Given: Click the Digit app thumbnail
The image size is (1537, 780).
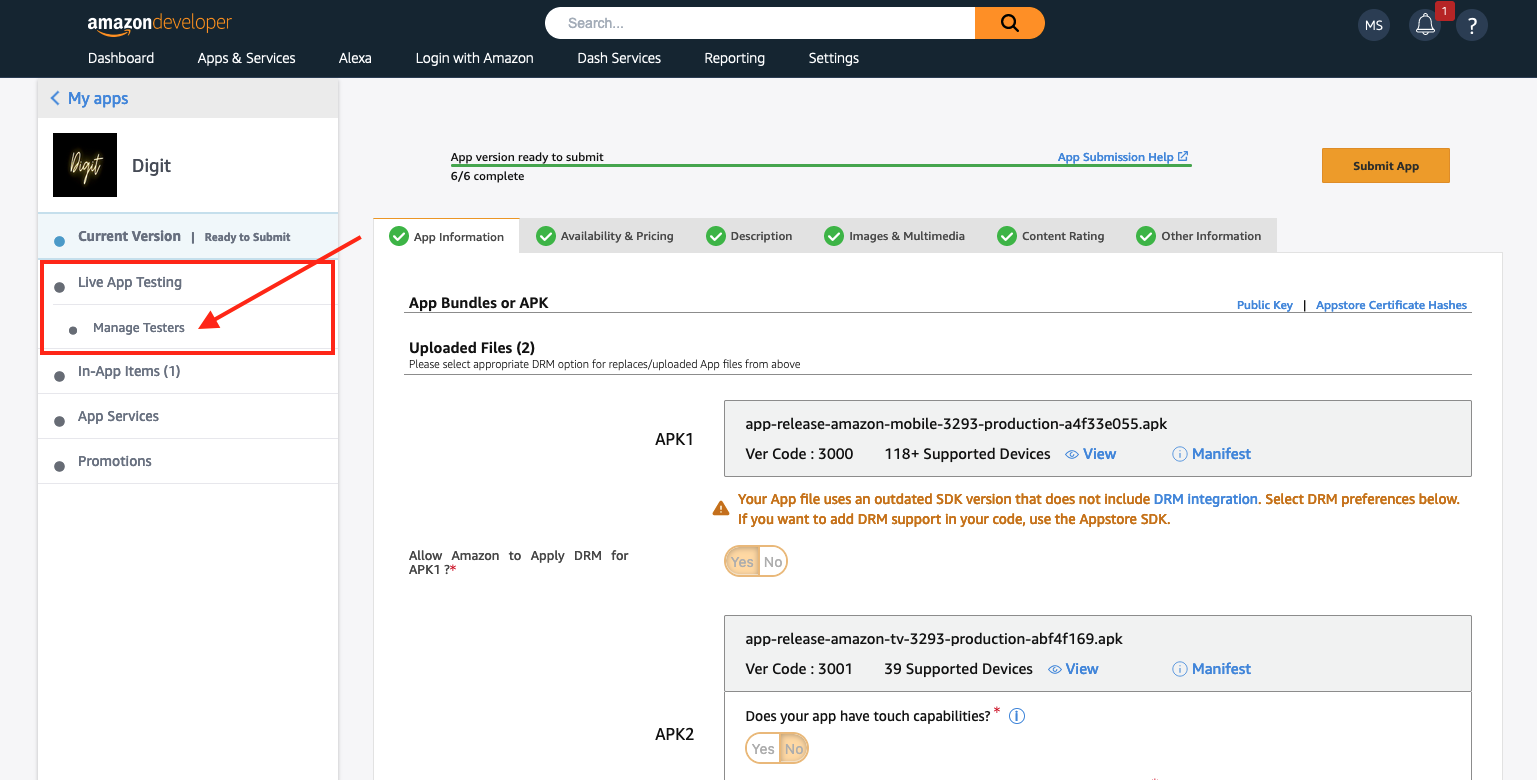Looking at the screenshot, I should pos(85,165).
